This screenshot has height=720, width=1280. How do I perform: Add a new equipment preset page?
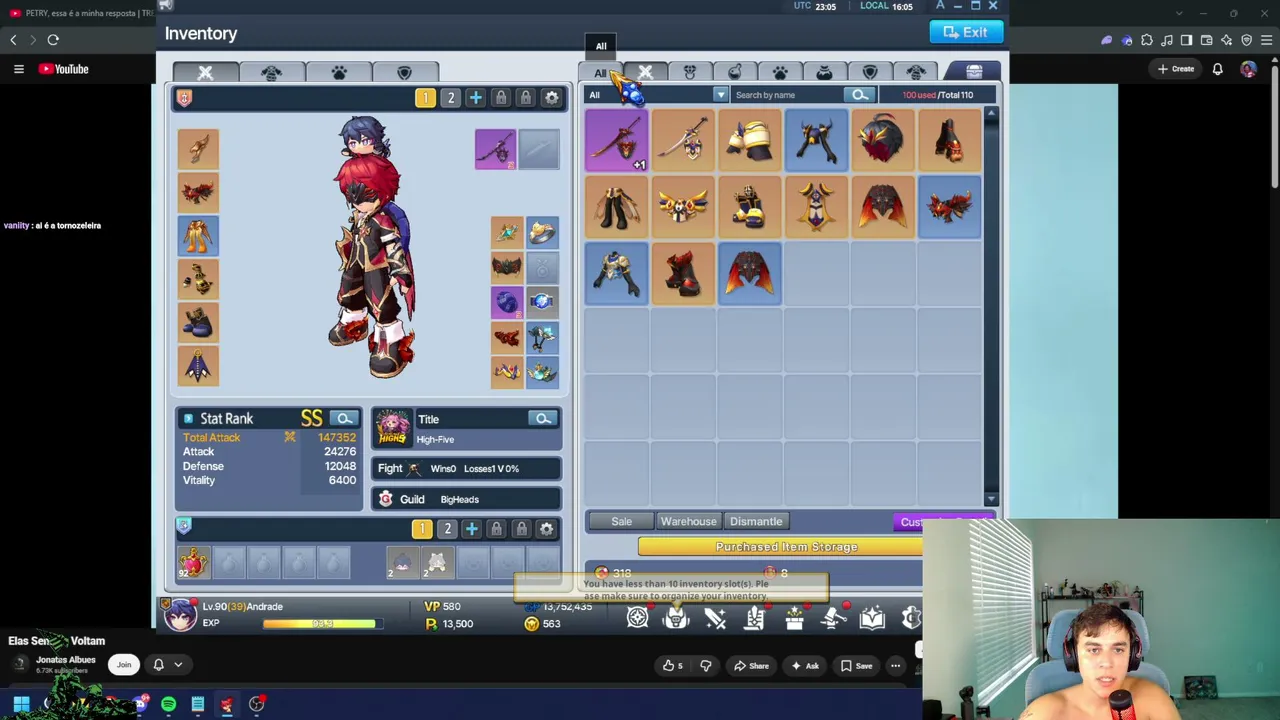click(475, 97)
